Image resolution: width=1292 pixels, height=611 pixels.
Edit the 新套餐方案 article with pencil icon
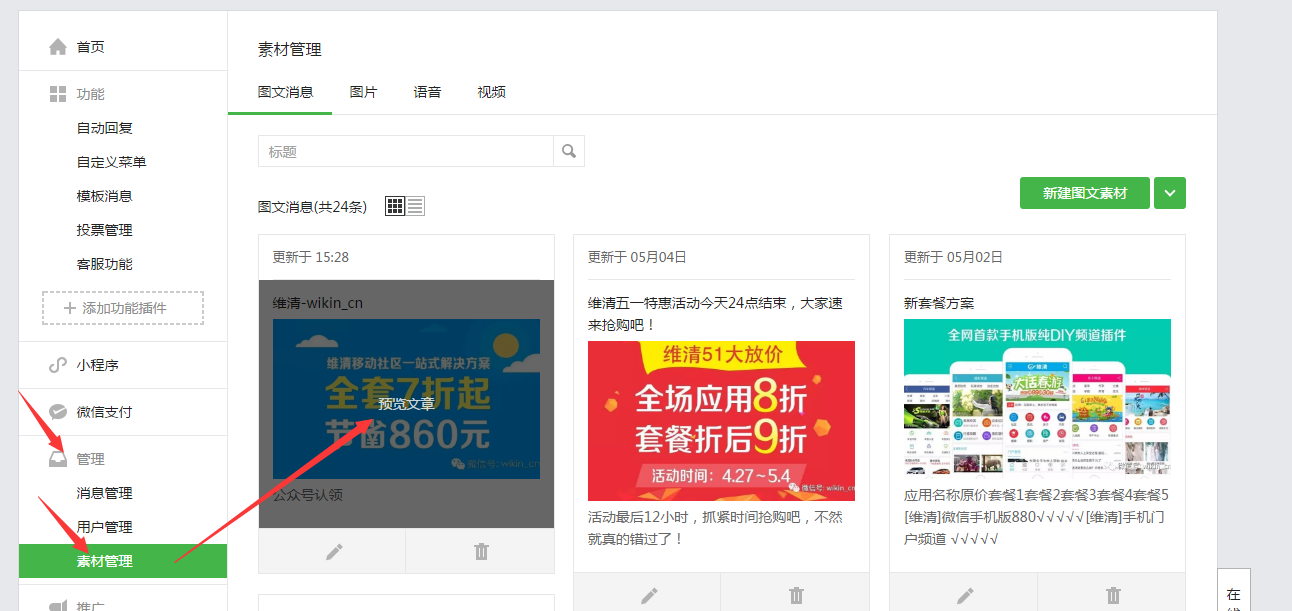pos(964,595)
